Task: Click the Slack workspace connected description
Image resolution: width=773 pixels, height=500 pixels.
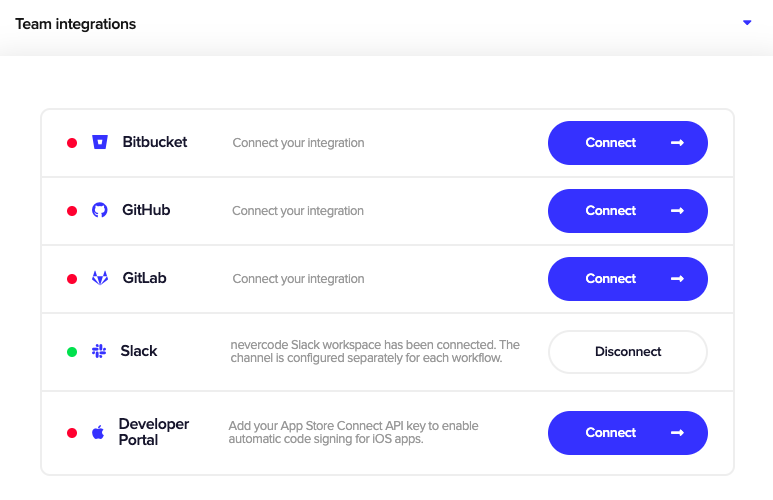Action: tap(375, 351)
